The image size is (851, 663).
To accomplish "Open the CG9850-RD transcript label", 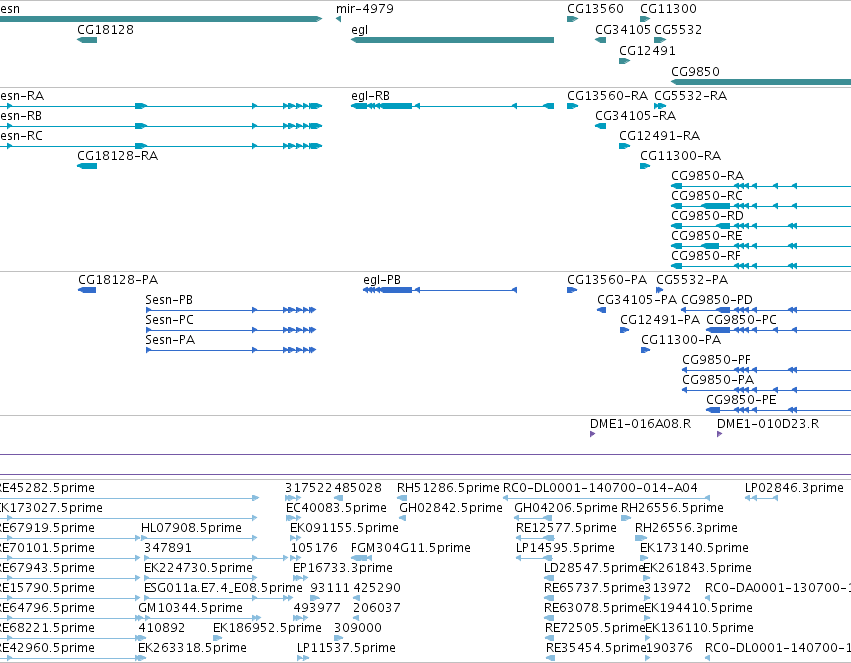I will pyautogui.click(x=707, y=216).
